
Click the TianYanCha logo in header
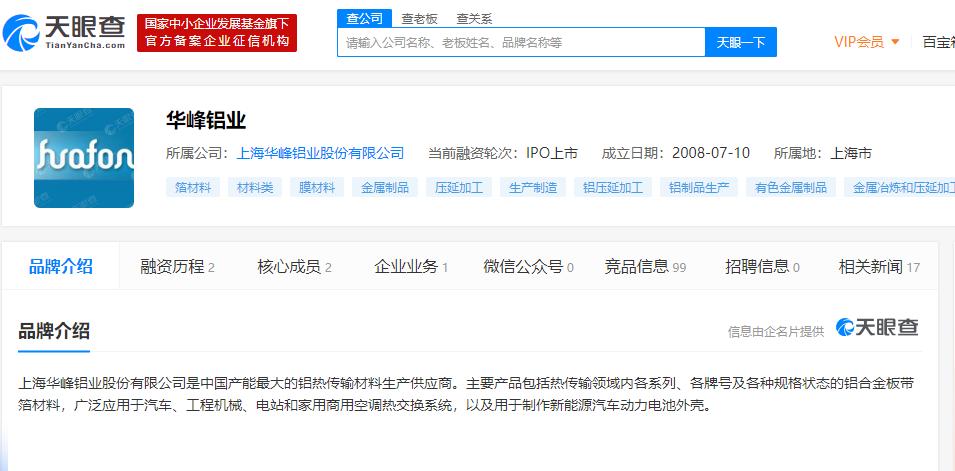pyautogui.click(x=65, y=33)
